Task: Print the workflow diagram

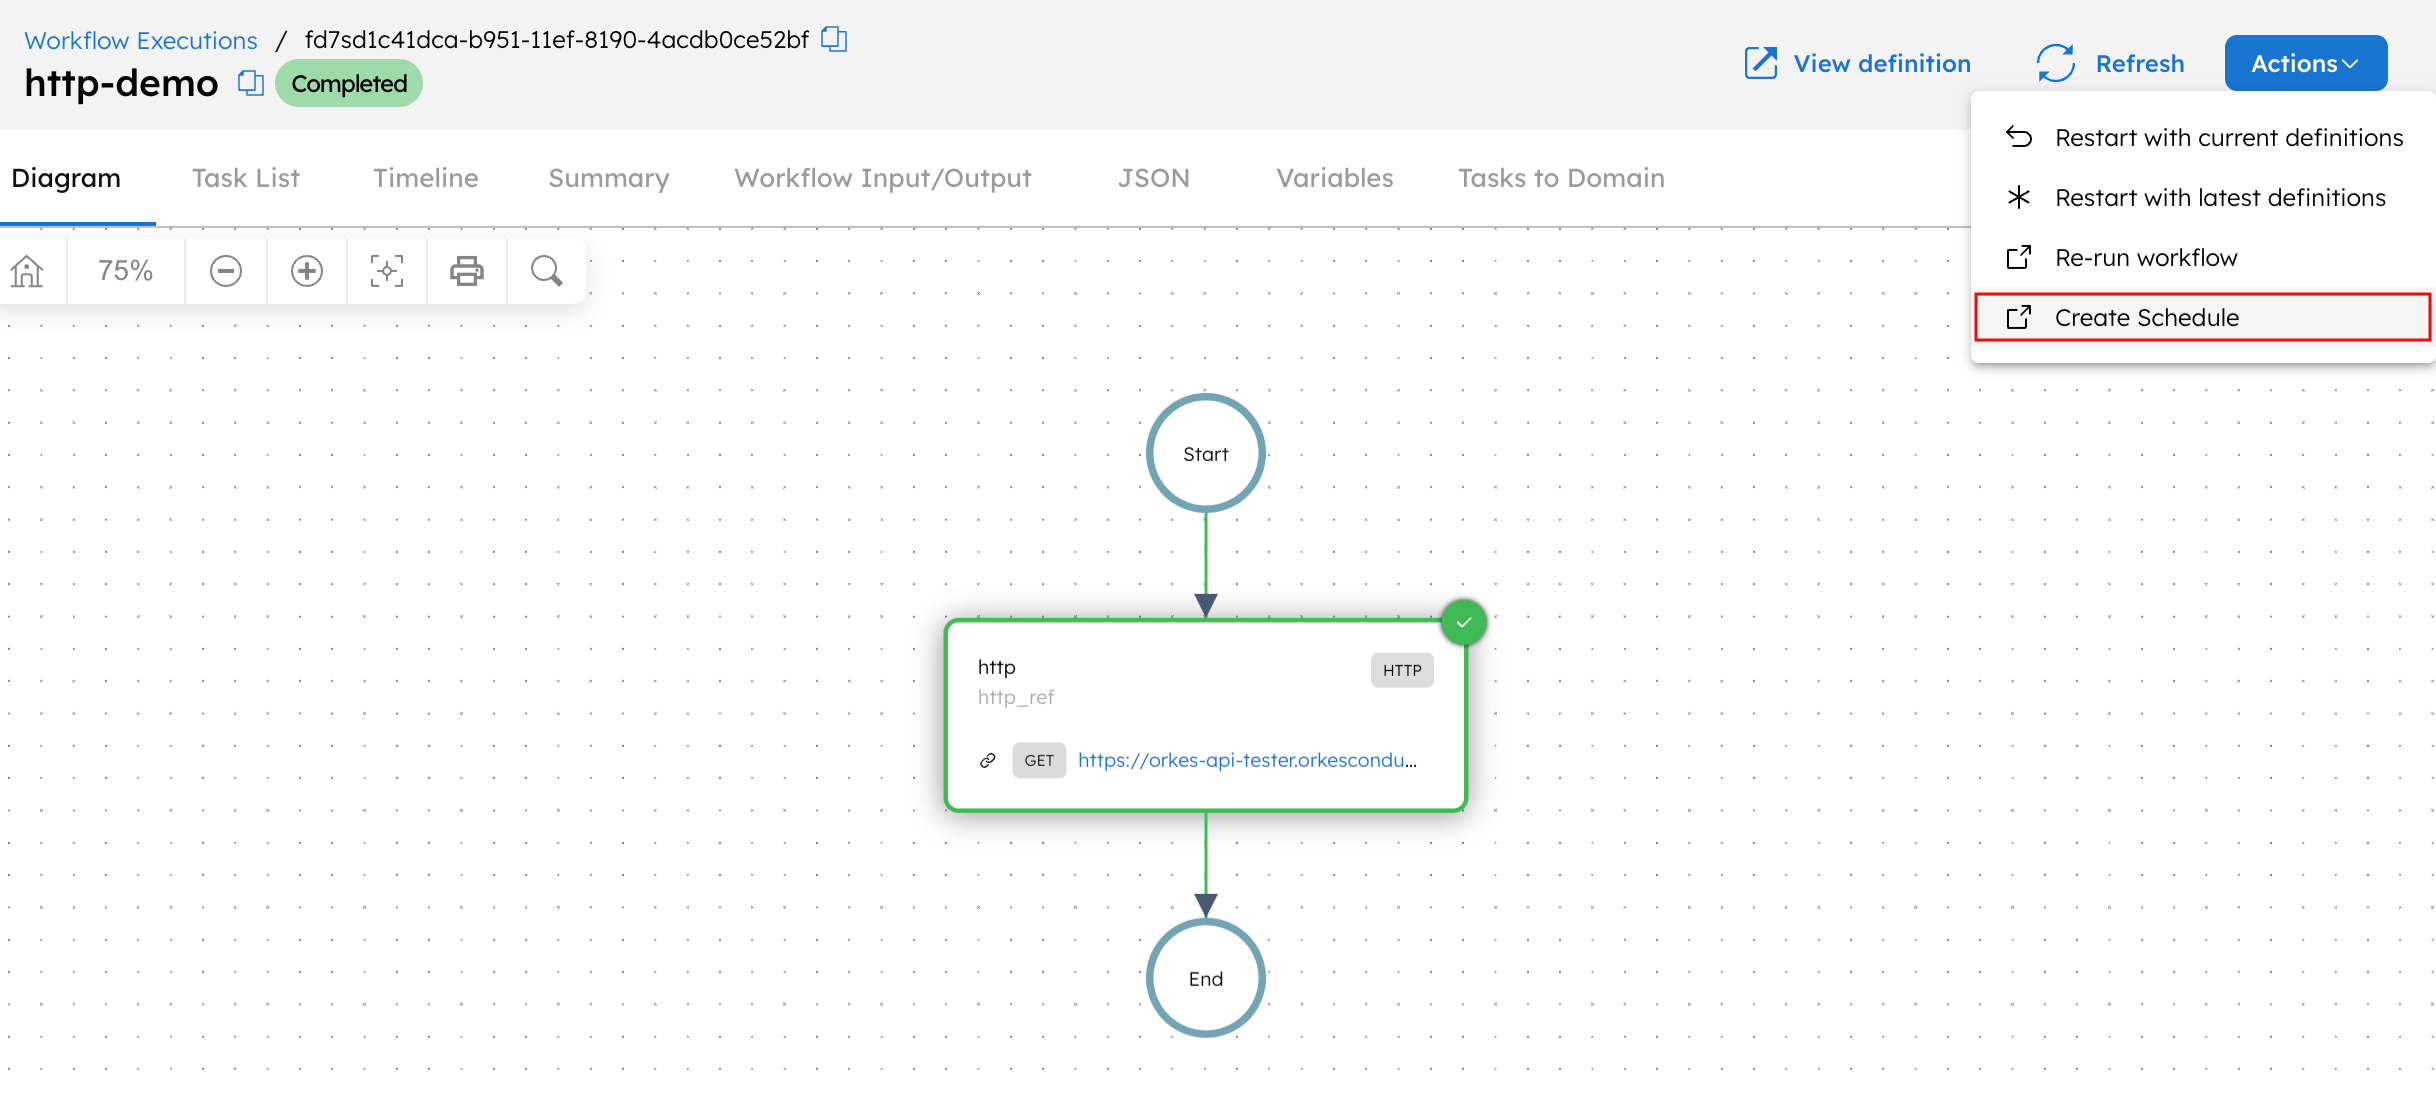Action: 467,271
